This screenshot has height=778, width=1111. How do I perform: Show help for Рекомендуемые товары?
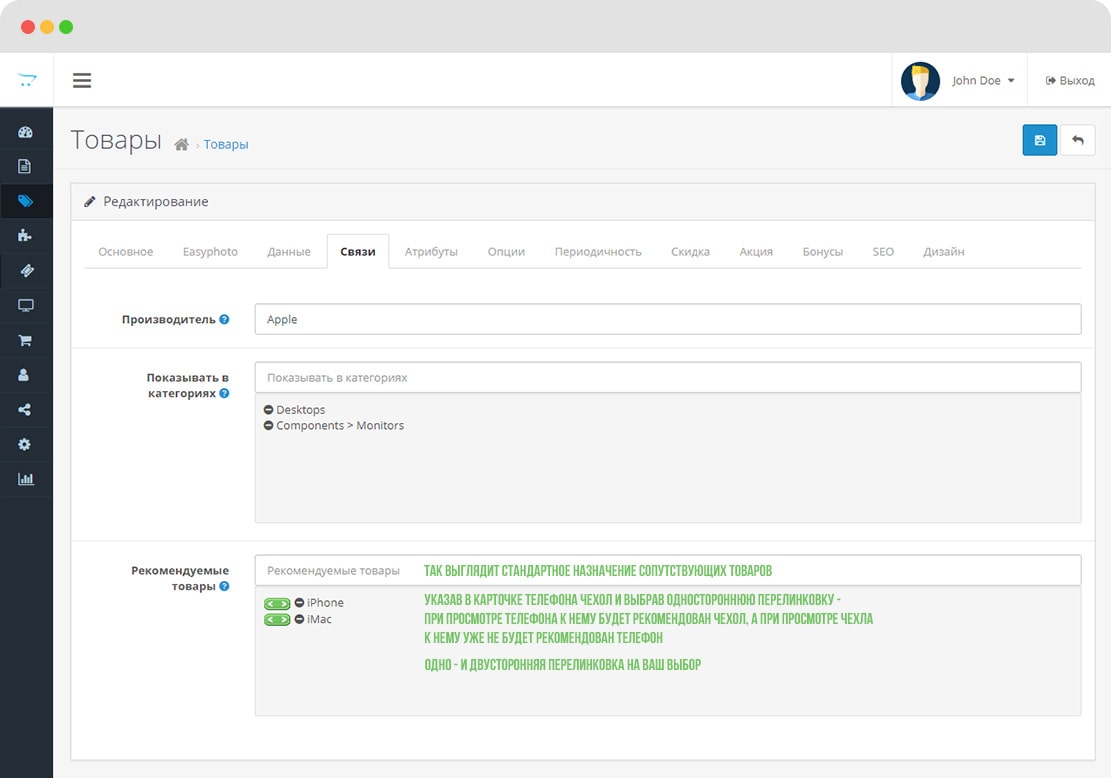(x=224, y=586)
